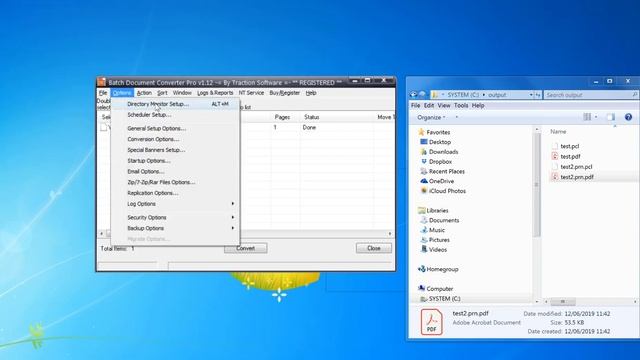This screenshot has width=640, height=360.
Task: Click the Close button in converter
Action: pos(374,248)
